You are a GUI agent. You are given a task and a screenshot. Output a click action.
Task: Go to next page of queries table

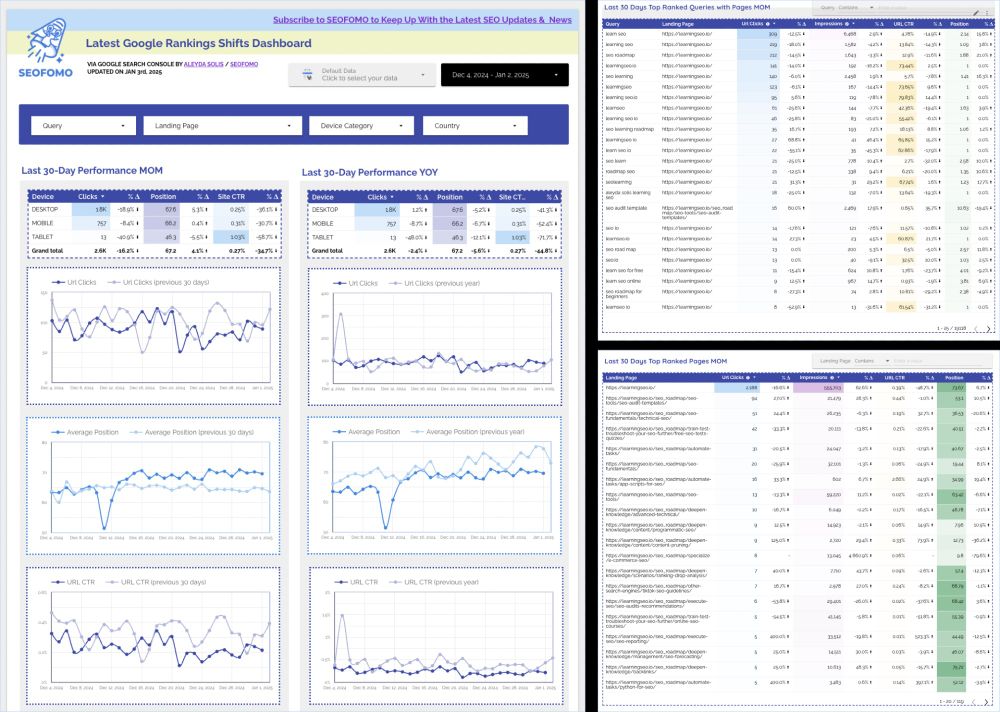(989, 329)
